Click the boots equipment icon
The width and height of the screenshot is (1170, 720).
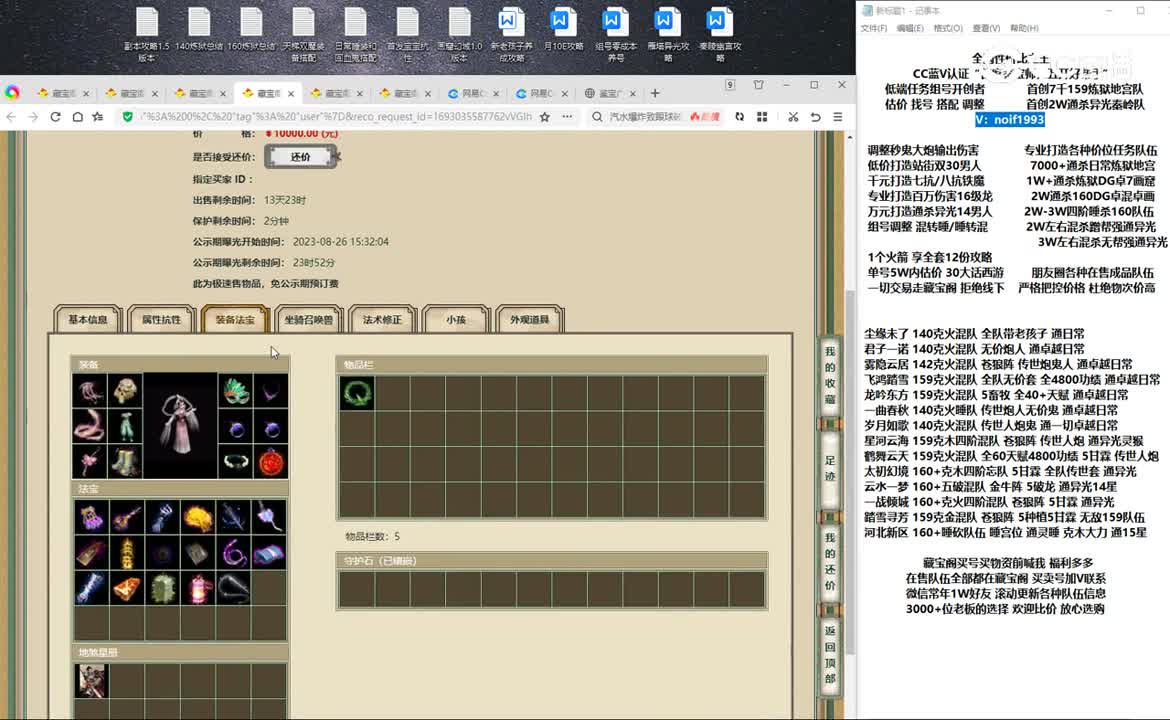coord(125,461)
